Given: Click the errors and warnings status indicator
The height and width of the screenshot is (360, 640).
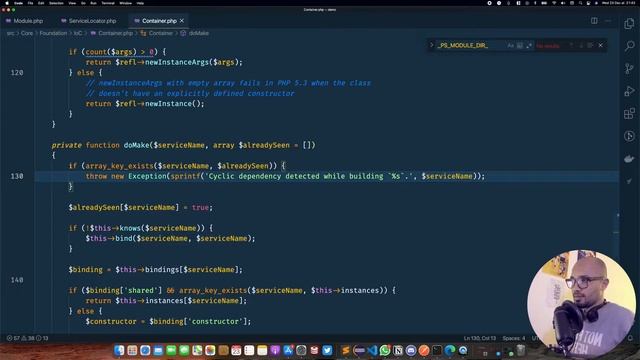Looking at the screenshot, I should tap(27, 338).
